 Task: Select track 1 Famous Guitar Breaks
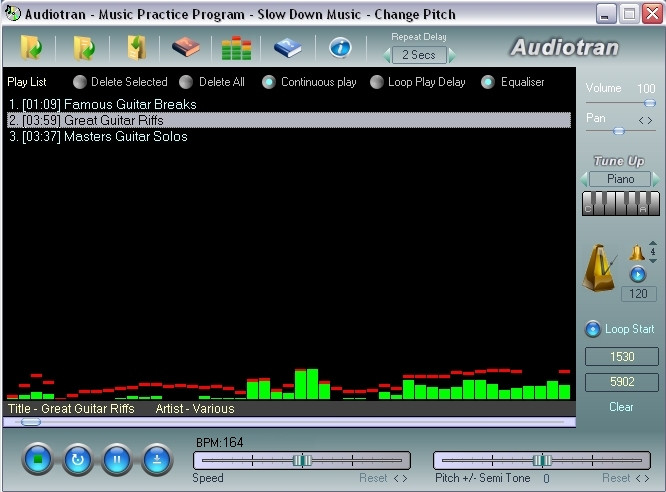[289, 105]
